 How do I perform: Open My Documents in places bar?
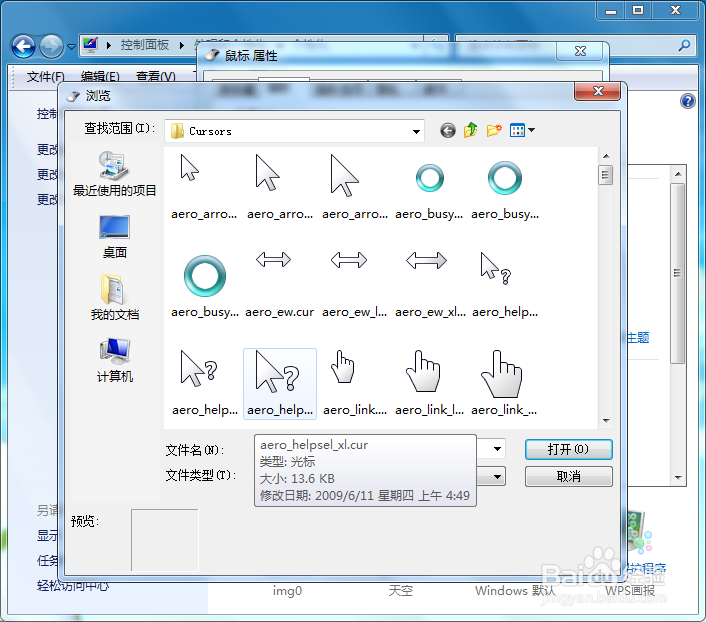114,297
